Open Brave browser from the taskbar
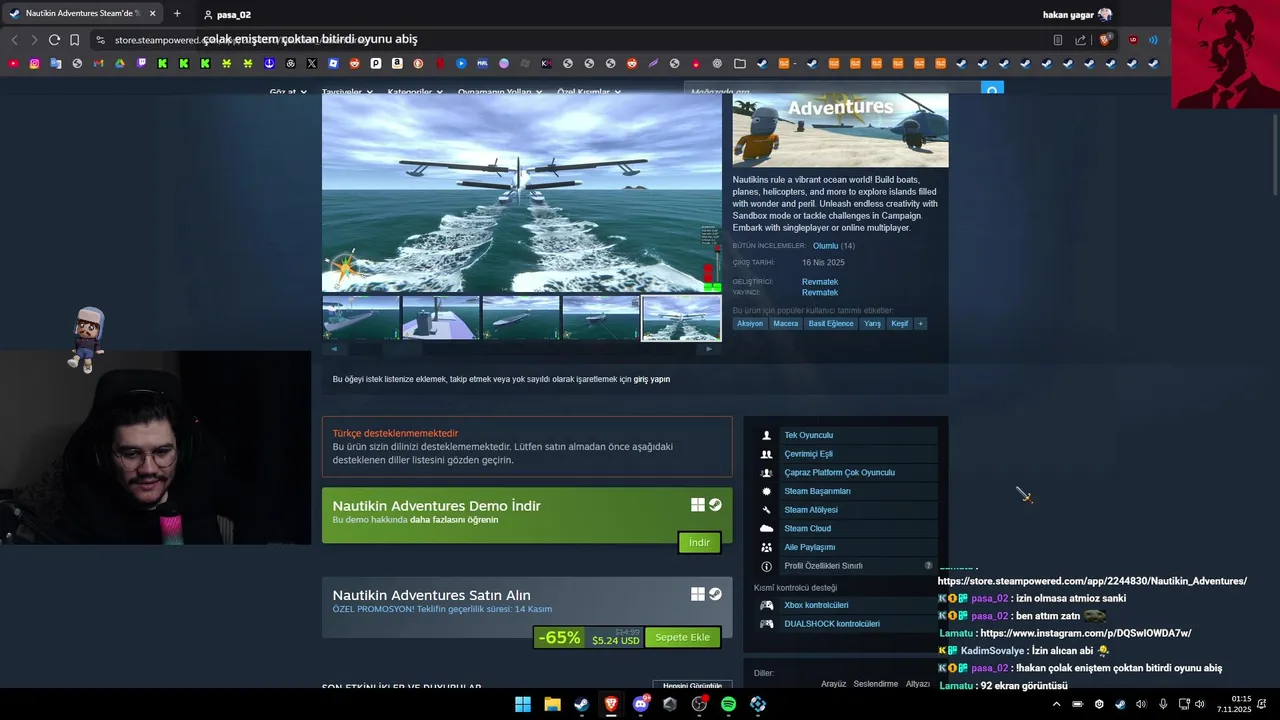The width and height of the screenshot is (1280, 720). tap(611, 704)
